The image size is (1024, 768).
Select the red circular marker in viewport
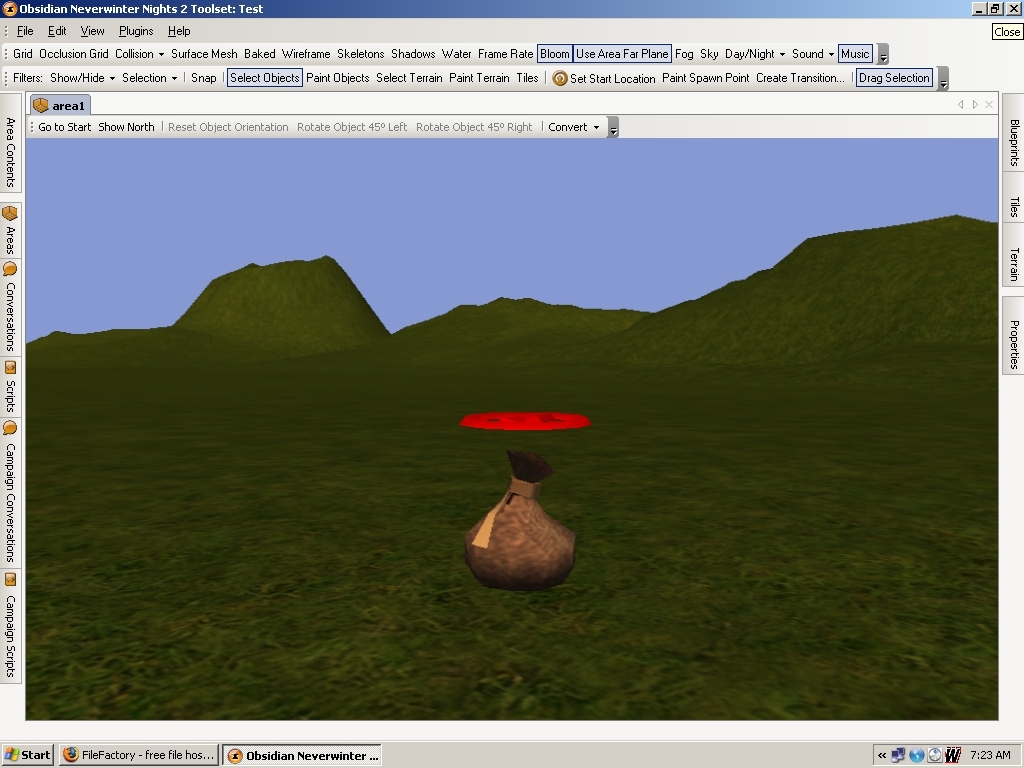[x=525, y=421]
